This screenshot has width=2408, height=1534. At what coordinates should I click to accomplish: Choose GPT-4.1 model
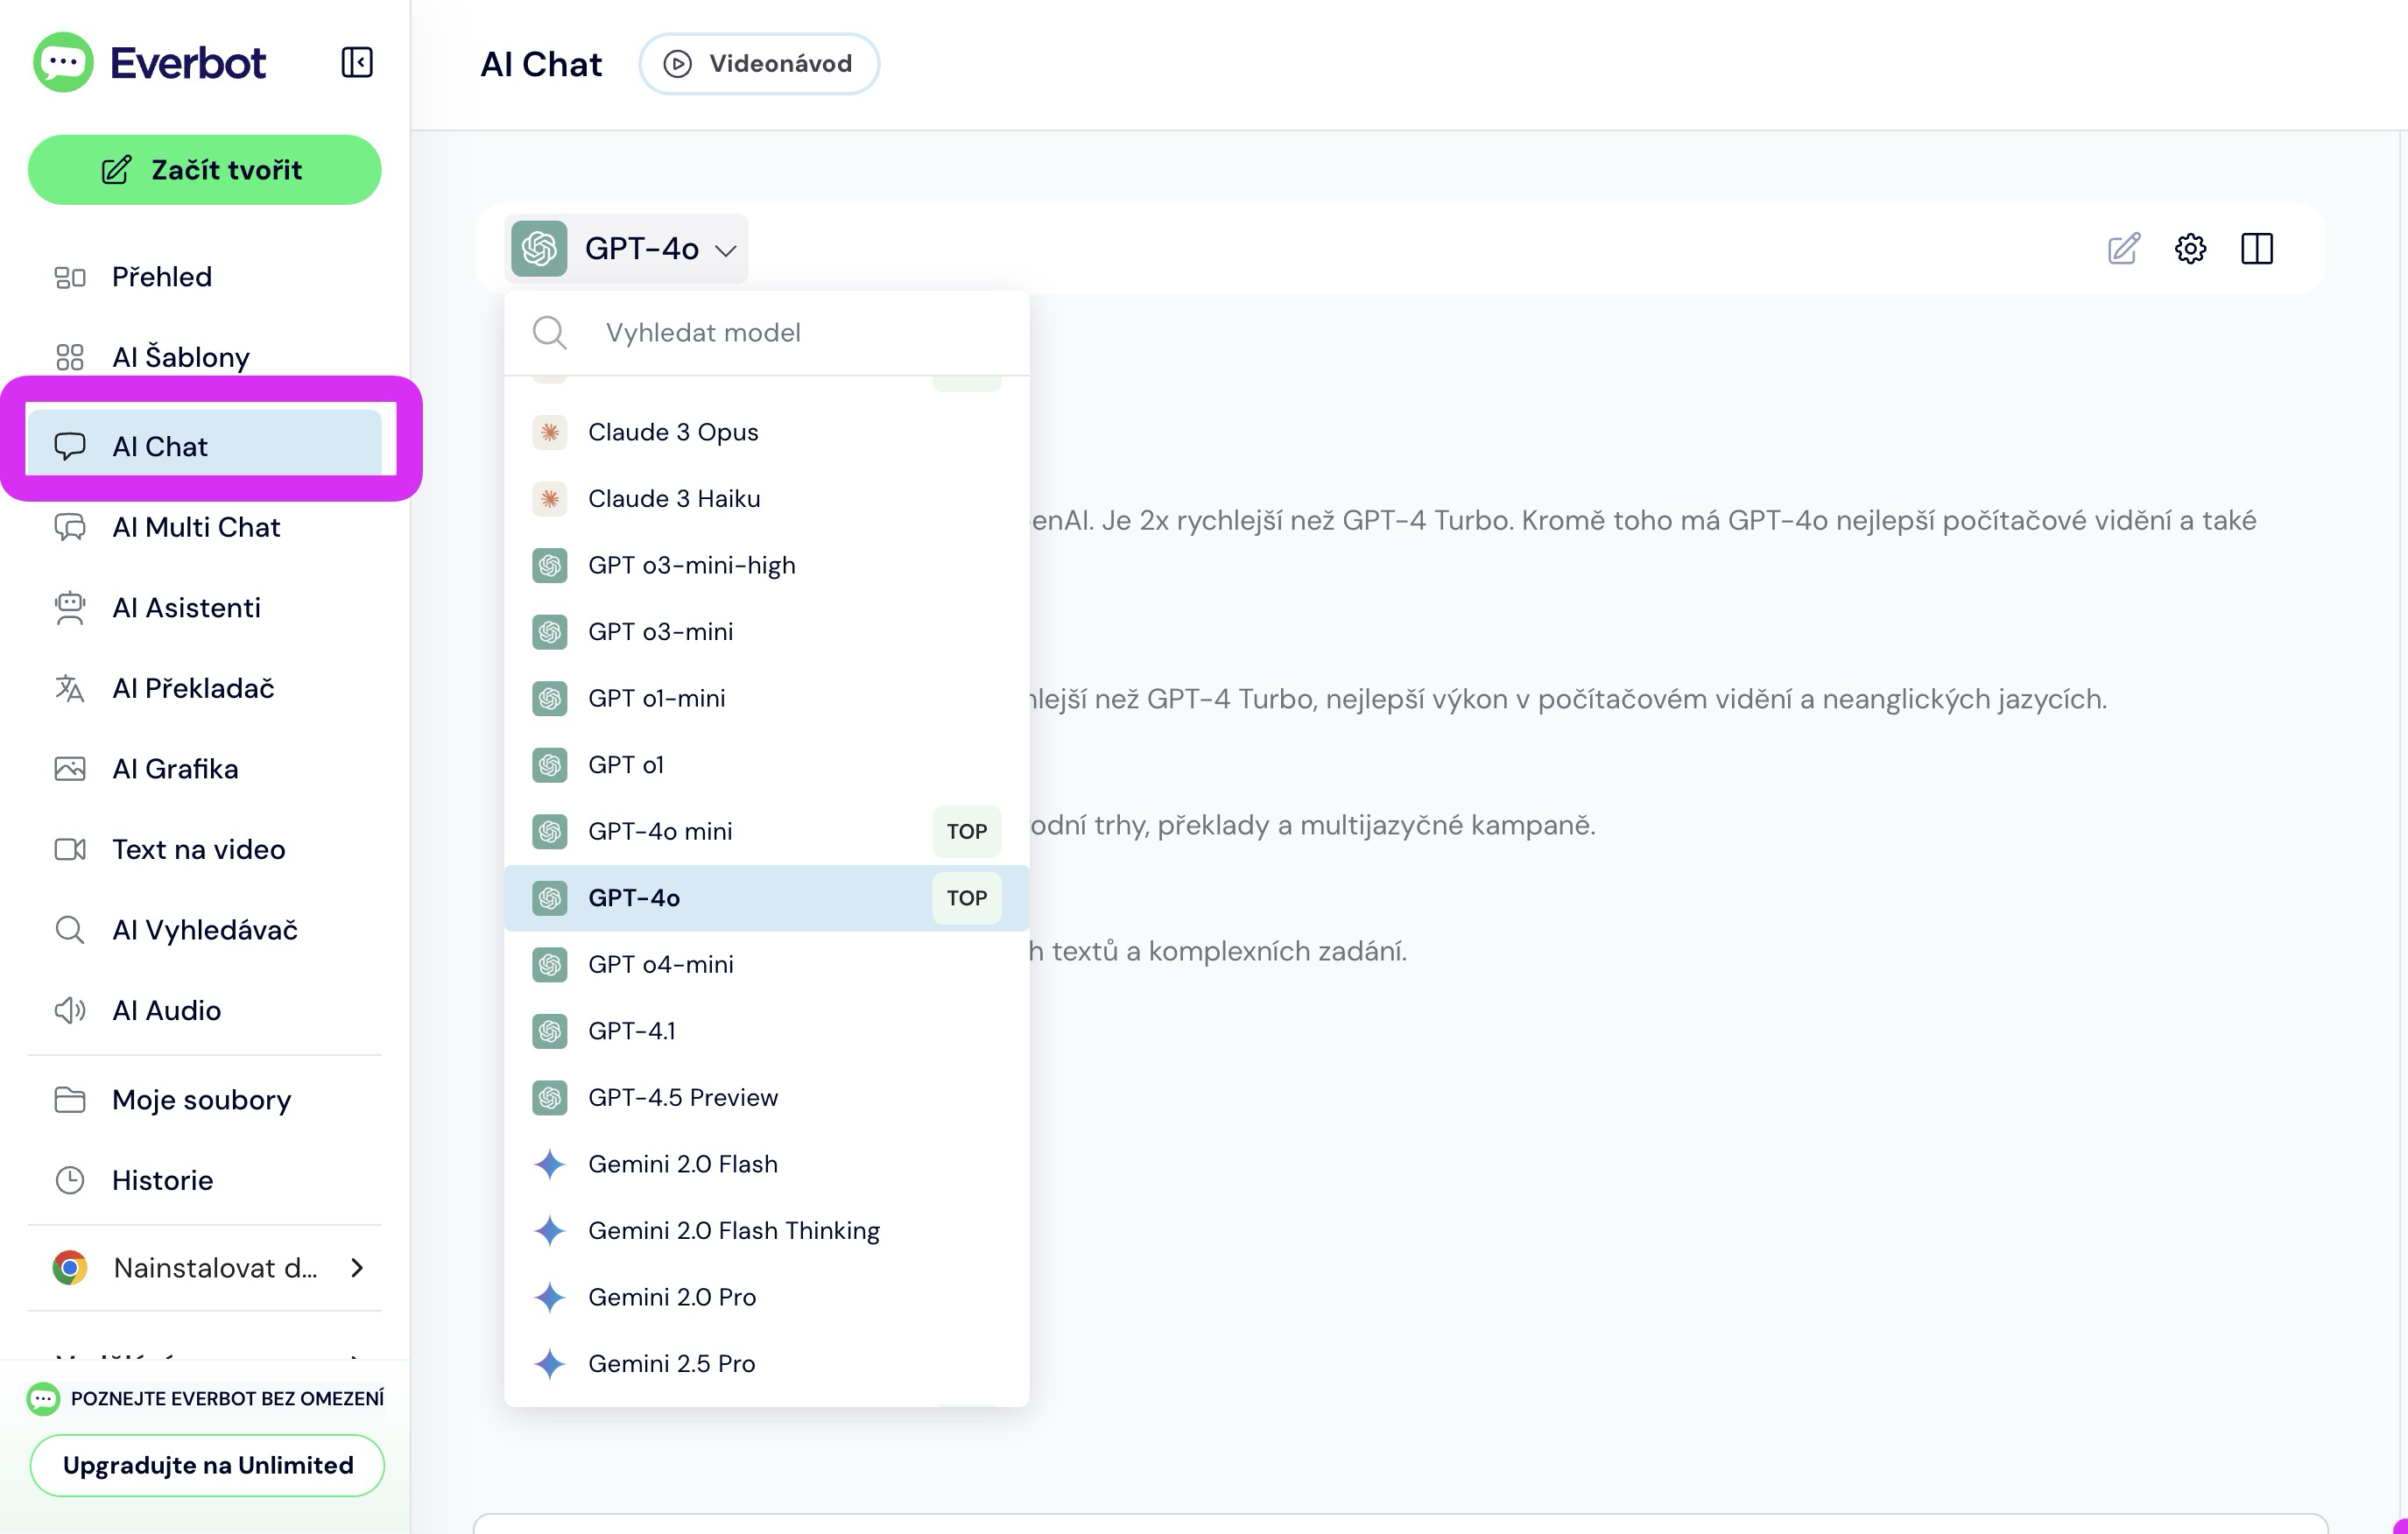pos(766,1030)
